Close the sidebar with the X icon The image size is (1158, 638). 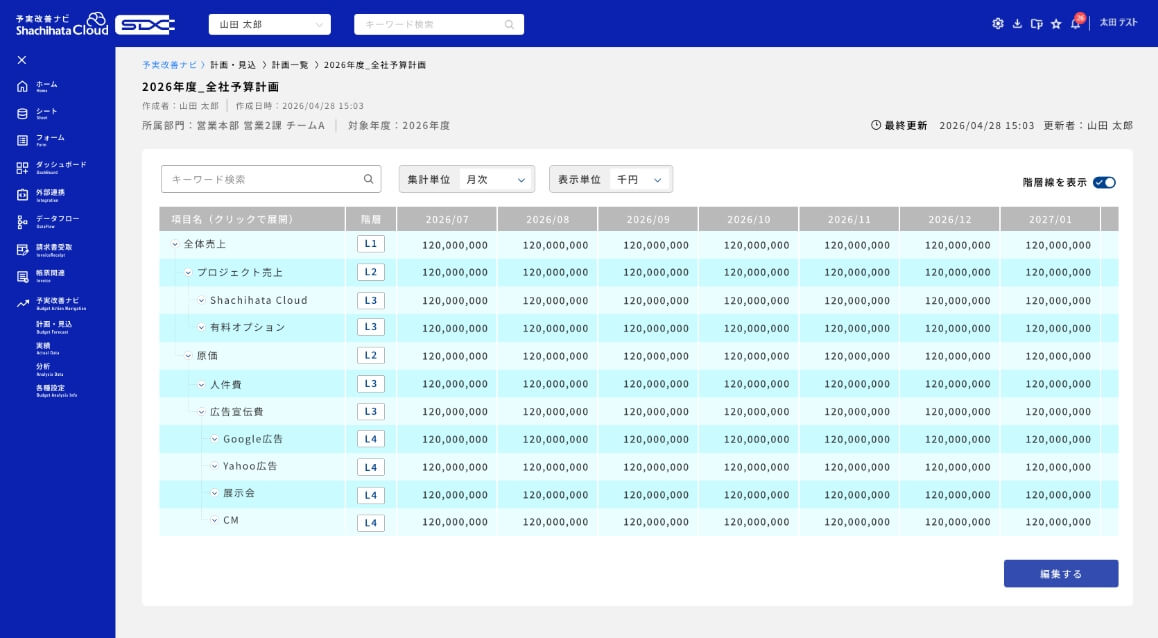tap(22, 60)
